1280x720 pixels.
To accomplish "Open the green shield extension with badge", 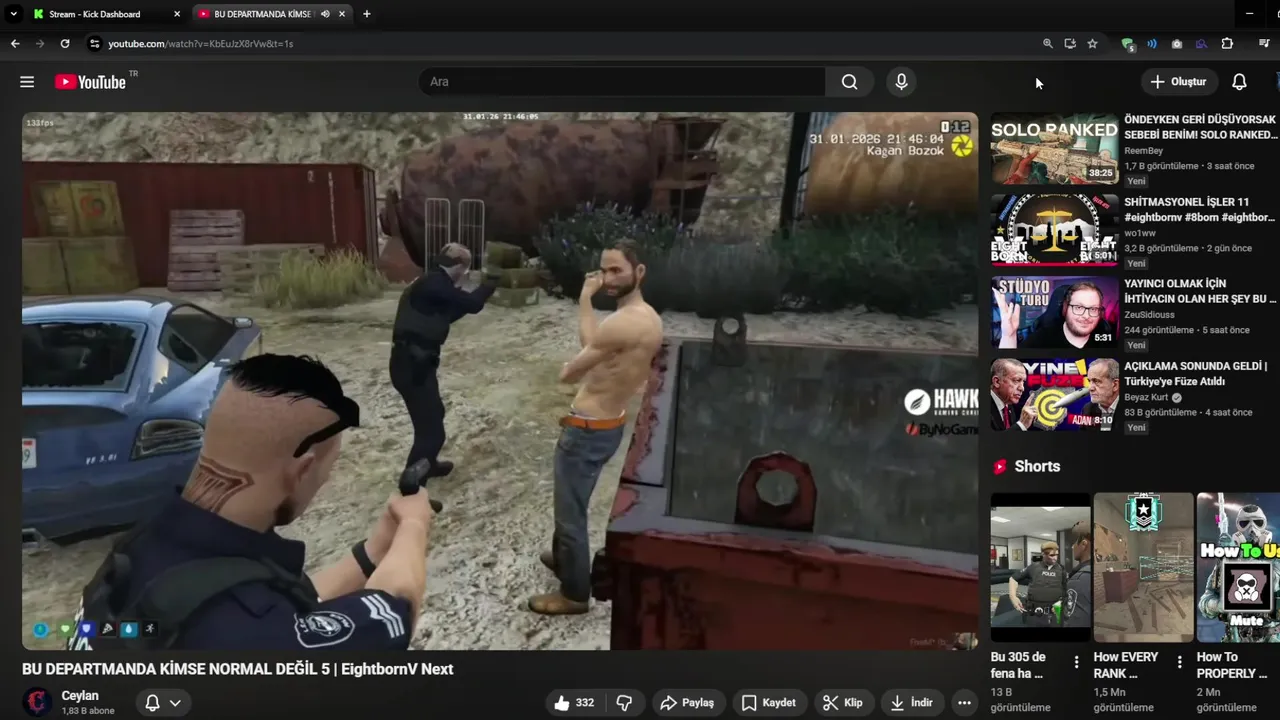I will pos(1127,44).
